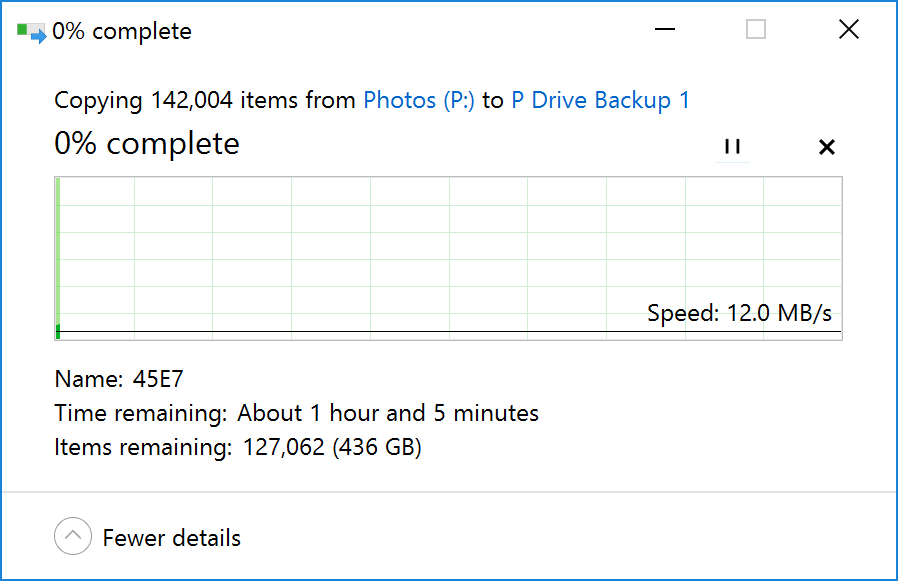898x581 pixels.
Task: Click the black speed line in graph
Action: pyautogui.click(x=450, y=331)
